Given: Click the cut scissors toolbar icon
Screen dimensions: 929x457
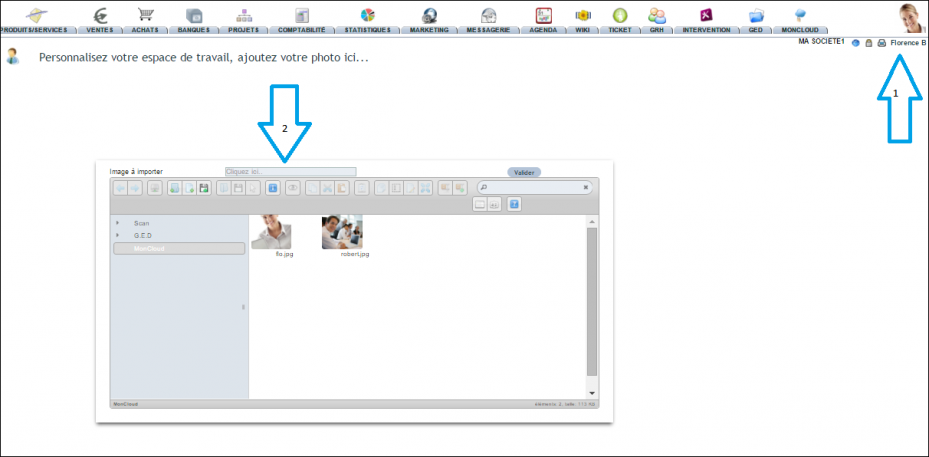Looking at the screenshot, I should pos(326,188).
